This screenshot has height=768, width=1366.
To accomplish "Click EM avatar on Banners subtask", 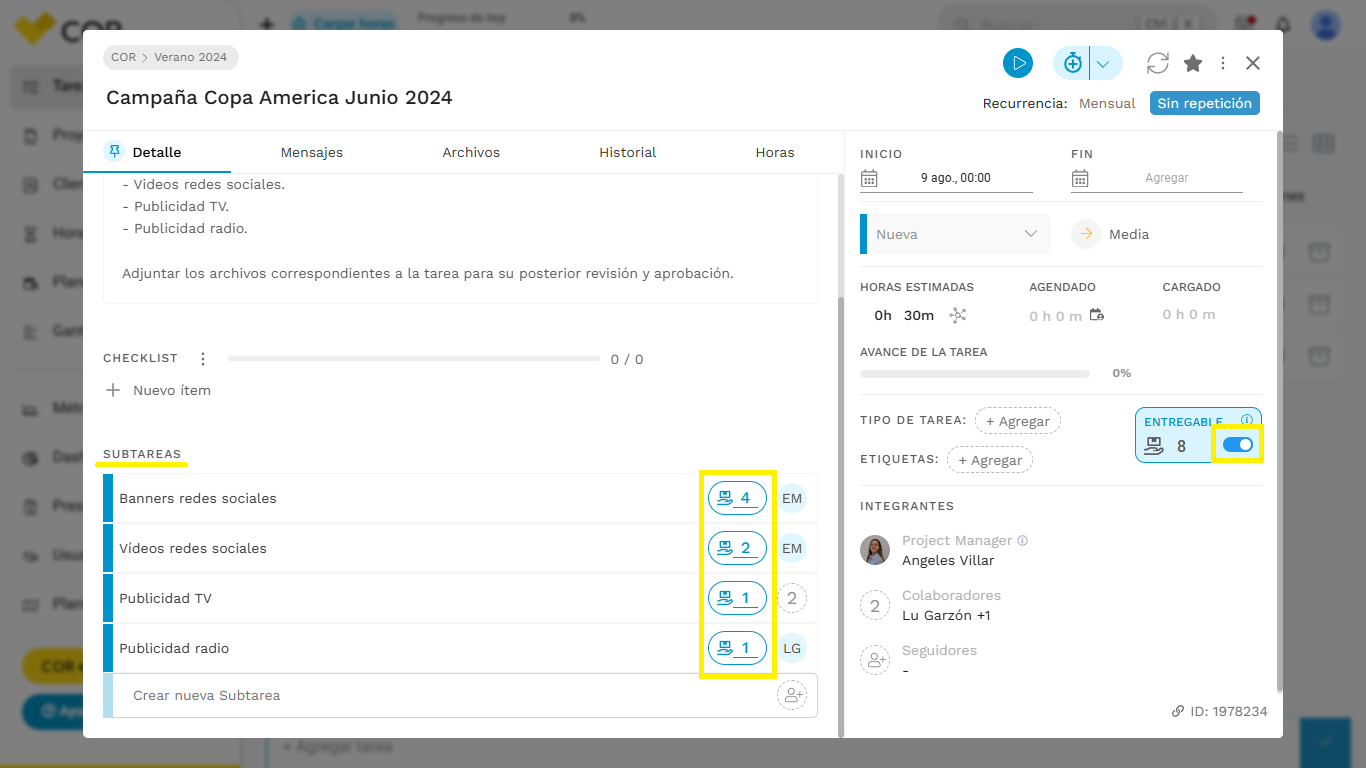I will pyautogui.click(x=792, y=498).
